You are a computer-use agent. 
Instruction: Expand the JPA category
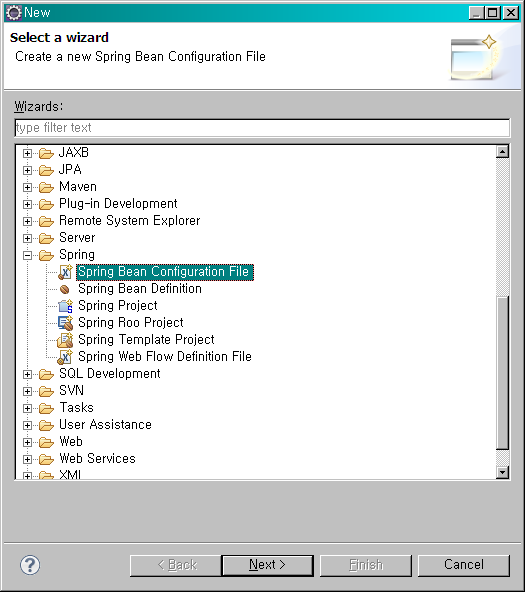click(x=27, y=170)
